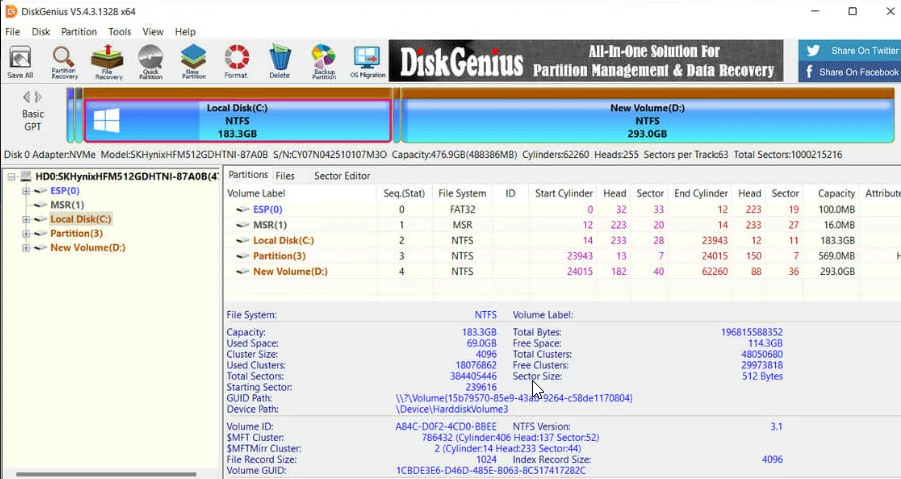
Task: Click the Format toolbar icon
Action: pos(236,62)
